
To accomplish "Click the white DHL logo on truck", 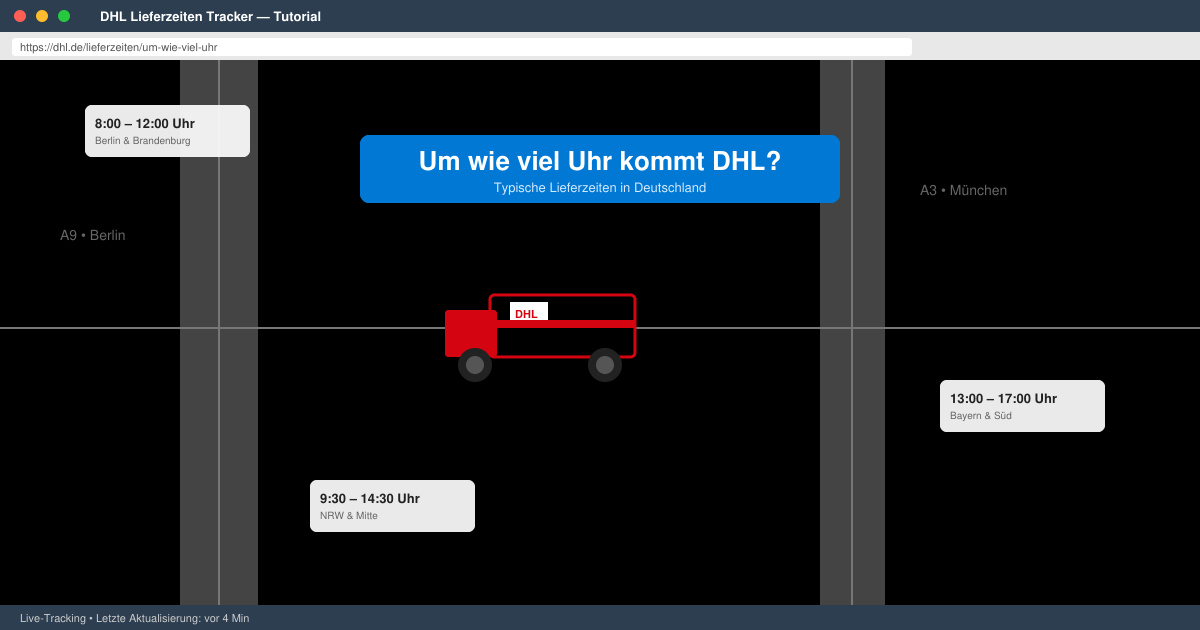I will pos(529,312).
